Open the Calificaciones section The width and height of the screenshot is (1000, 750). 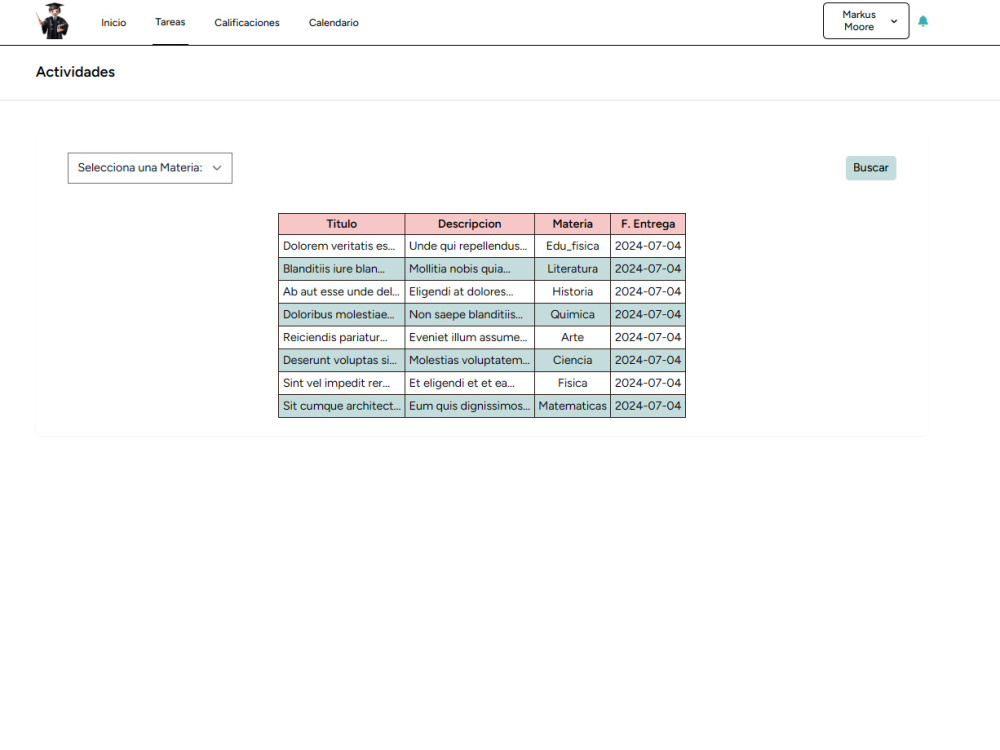point(247,22)
